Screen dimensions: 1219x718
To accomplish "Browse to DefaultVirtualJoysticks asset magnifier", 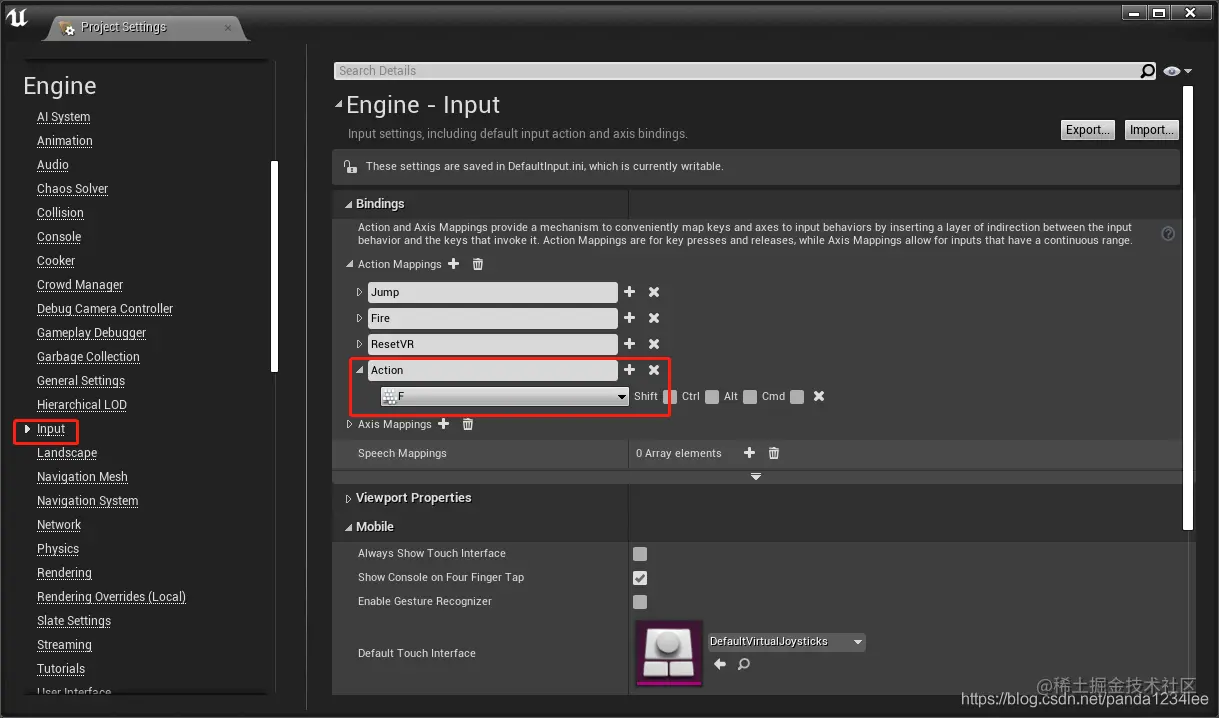I will click(x=744, y=664).
